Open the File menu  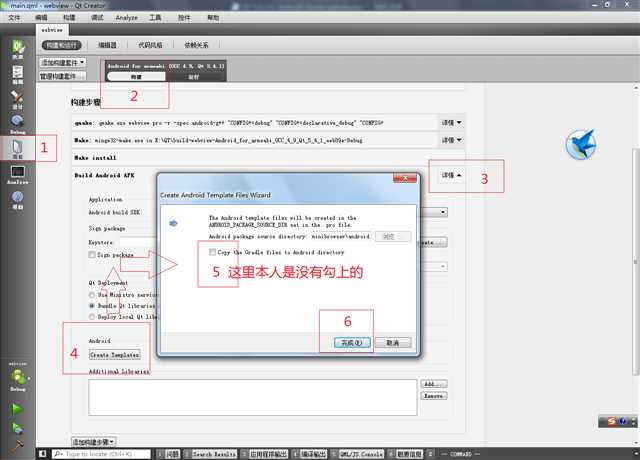pyautogui.click(x=14, y=18)
